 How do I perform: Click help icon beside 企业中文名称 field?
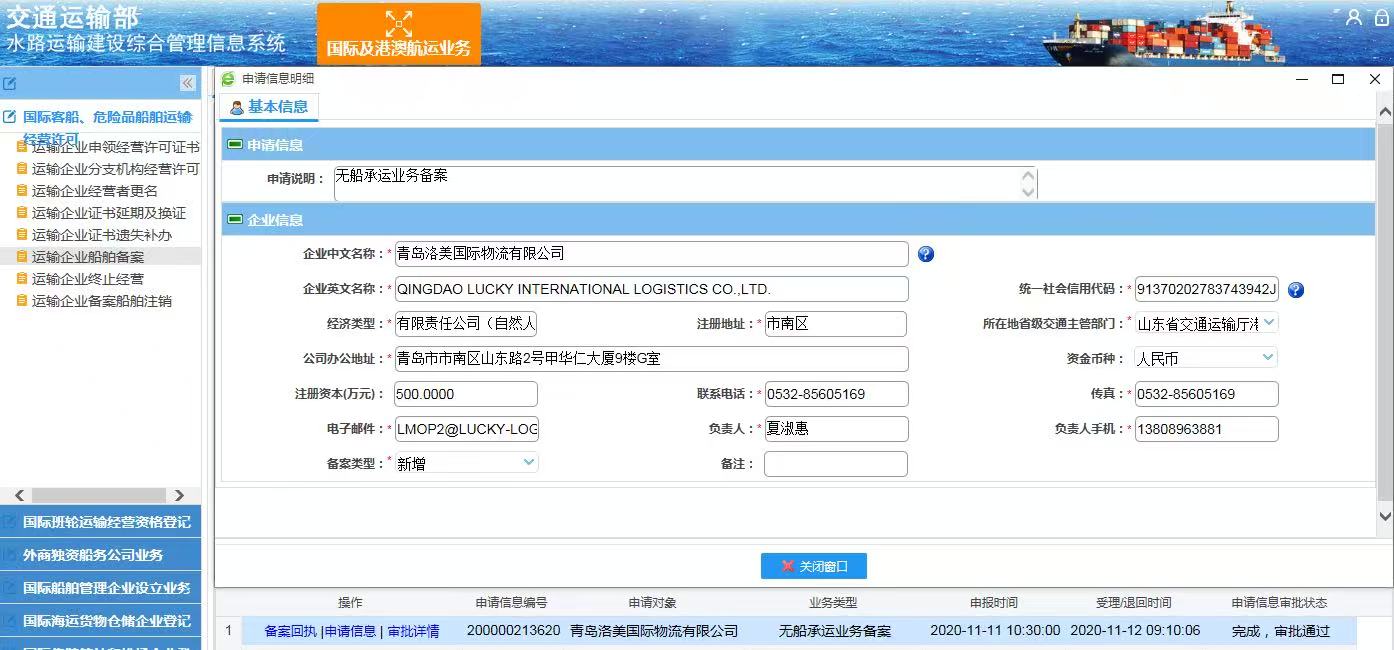(926, 254)
